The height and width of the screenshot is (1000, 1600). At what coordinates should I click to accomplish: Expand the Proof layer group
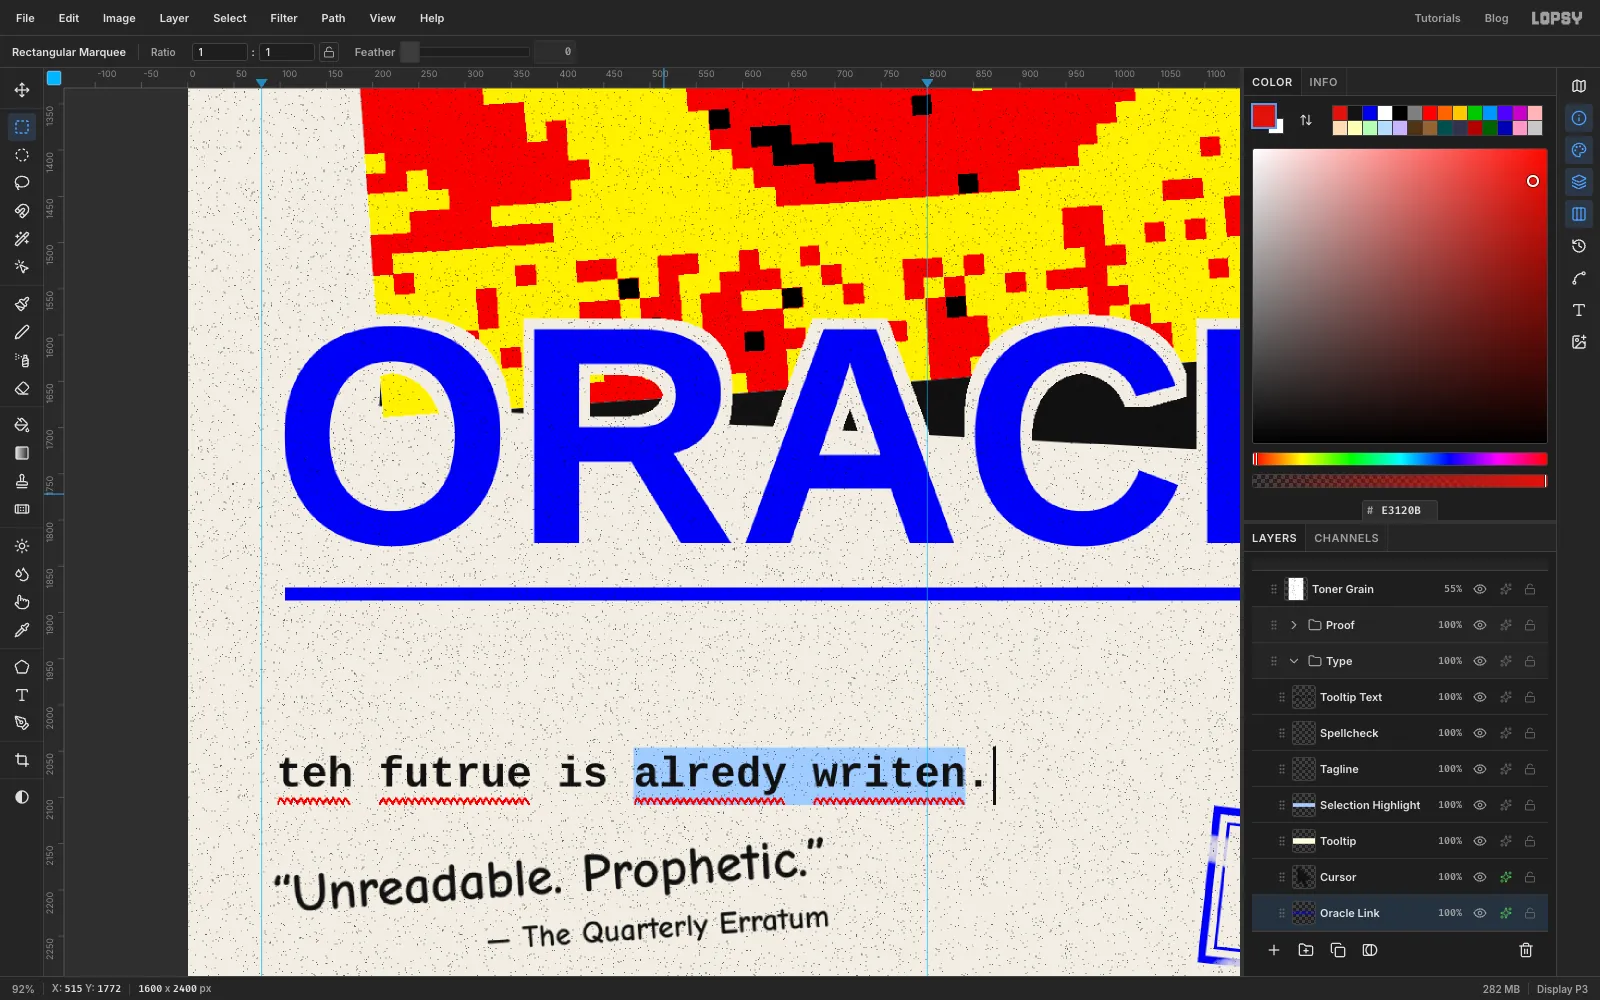(x=1294, y=625)
